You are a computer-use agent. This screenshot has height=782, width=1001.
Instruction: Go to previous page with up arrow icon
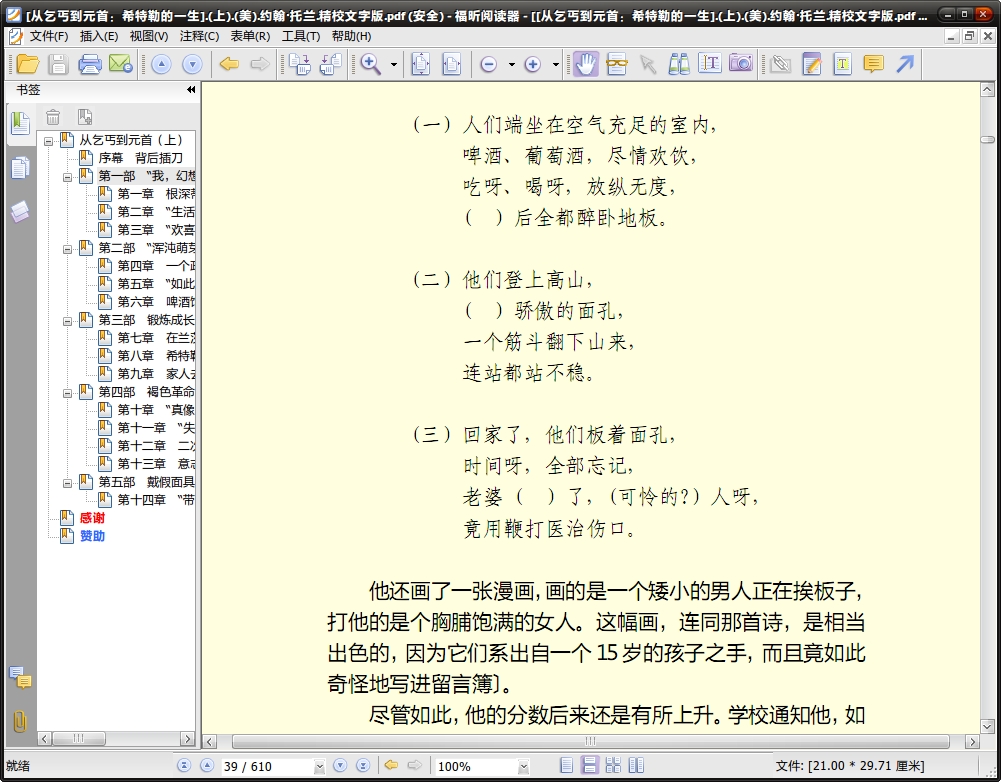[162, 64]
